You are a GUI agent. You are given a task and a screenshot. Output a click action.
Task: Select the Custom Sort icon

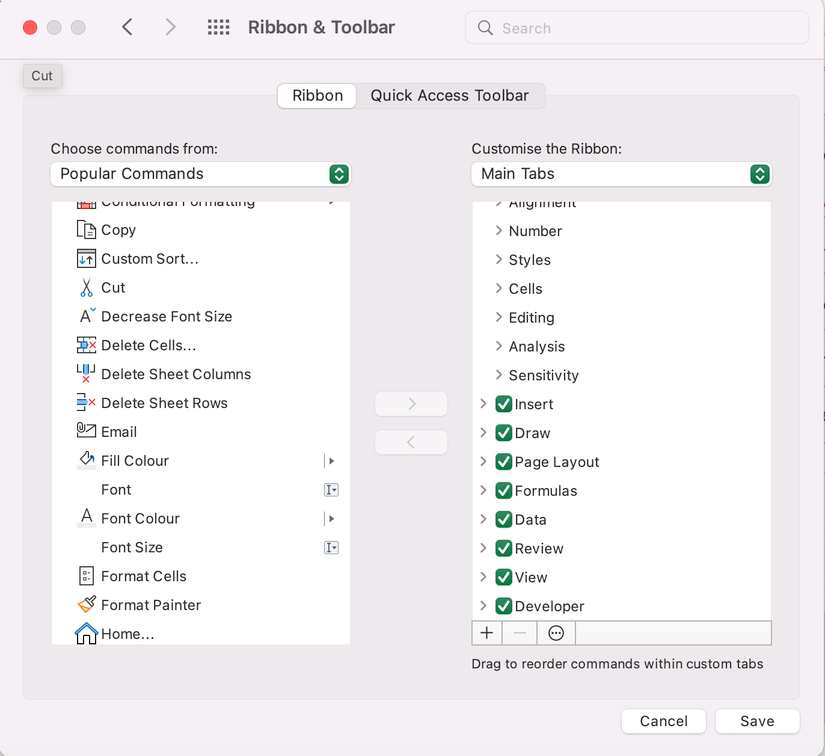coord(85,258)
